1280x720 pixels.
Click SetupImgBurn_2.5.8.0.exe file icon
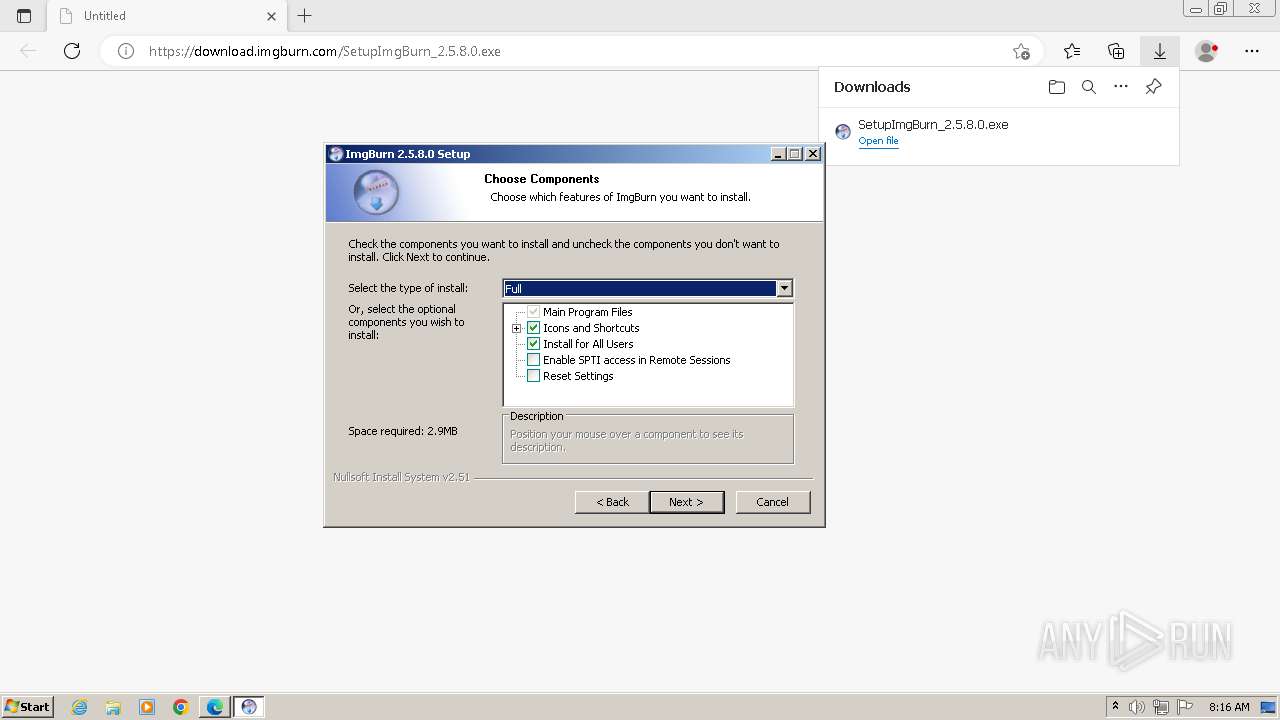pos(843,132)
